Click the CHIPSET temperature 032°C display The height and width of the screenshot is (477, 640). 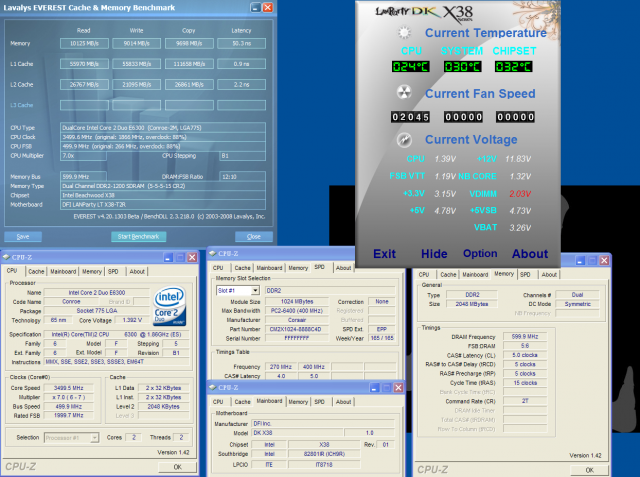[513, 67]
